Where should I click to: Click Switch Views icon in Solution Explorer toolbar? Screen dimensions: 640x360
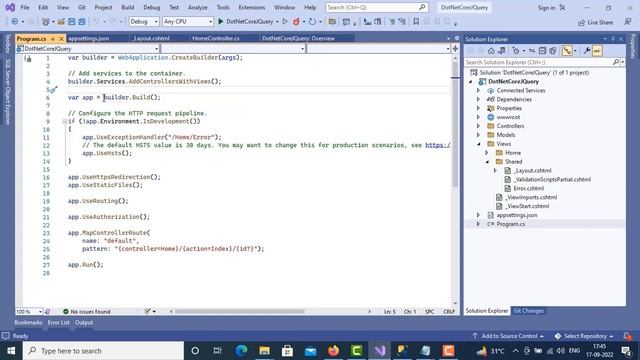(x=502, y=51)
